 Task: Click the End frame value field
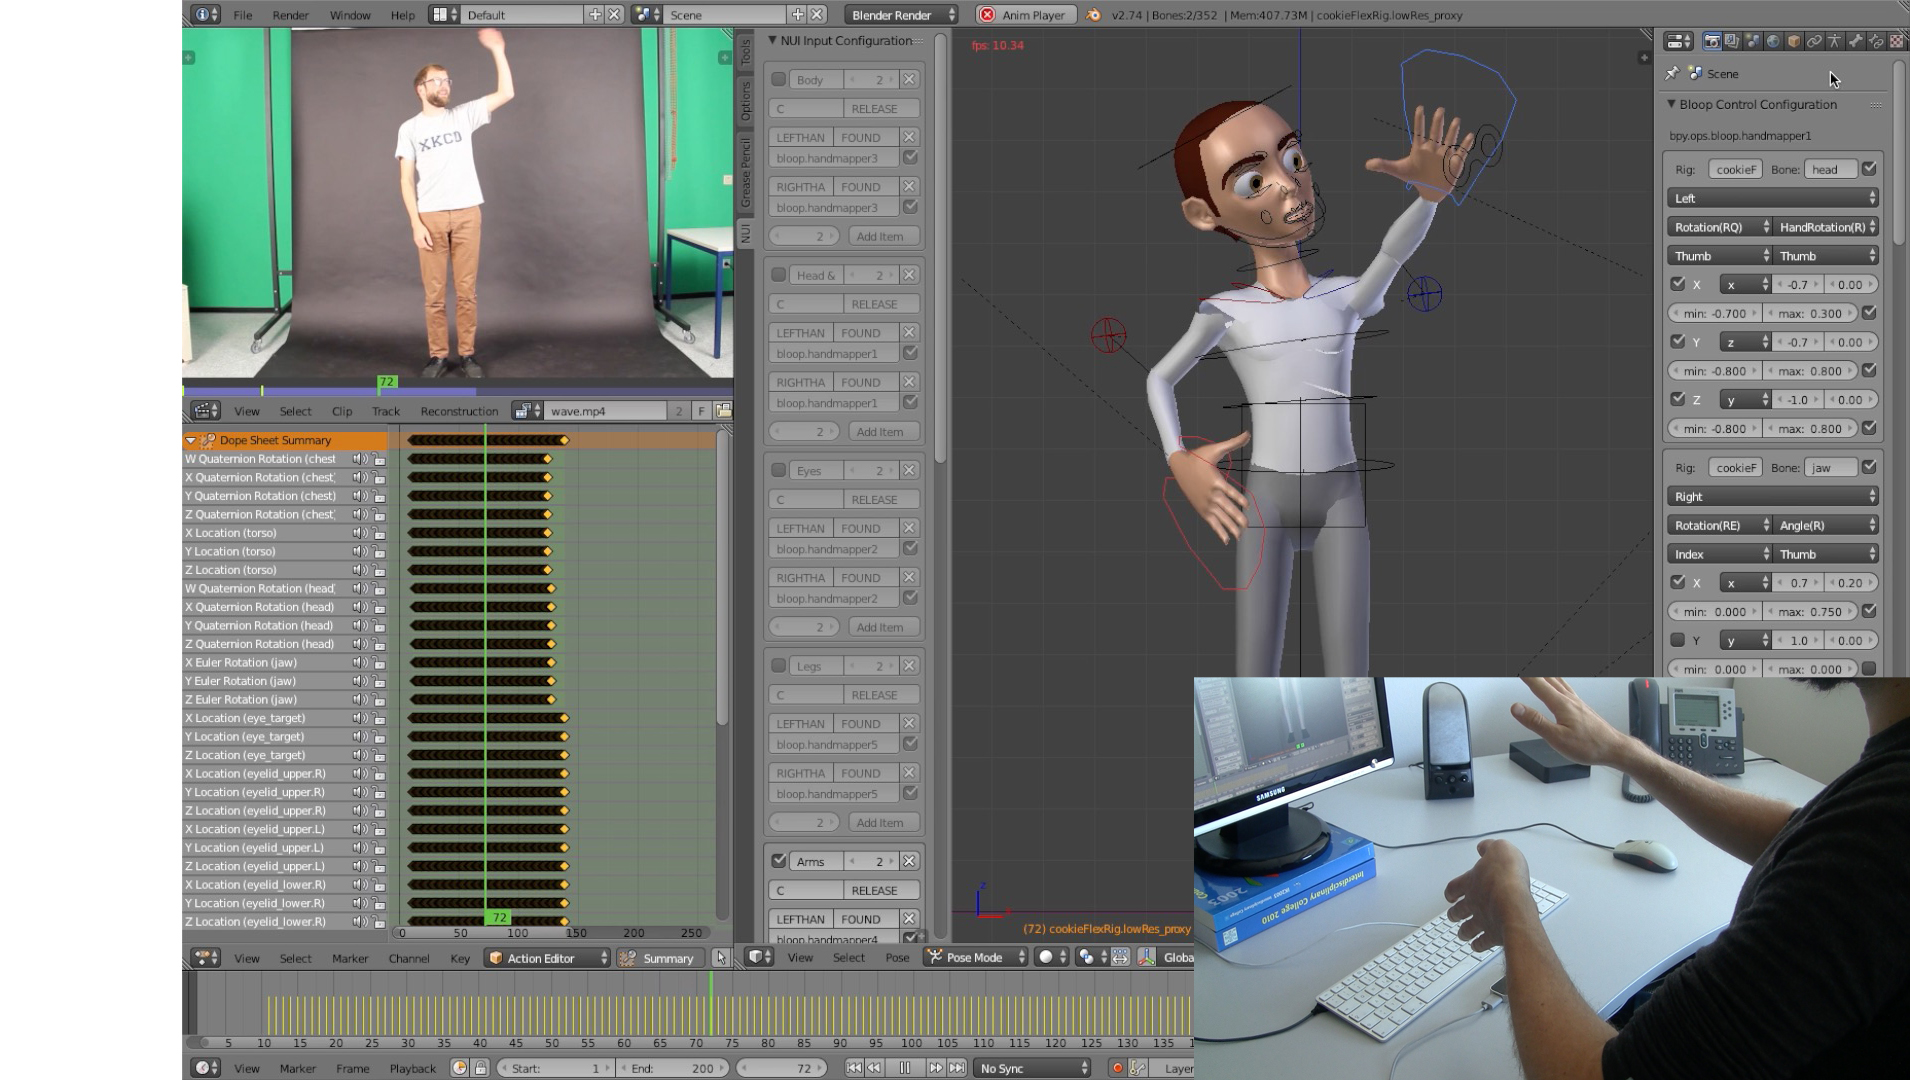673,1068
